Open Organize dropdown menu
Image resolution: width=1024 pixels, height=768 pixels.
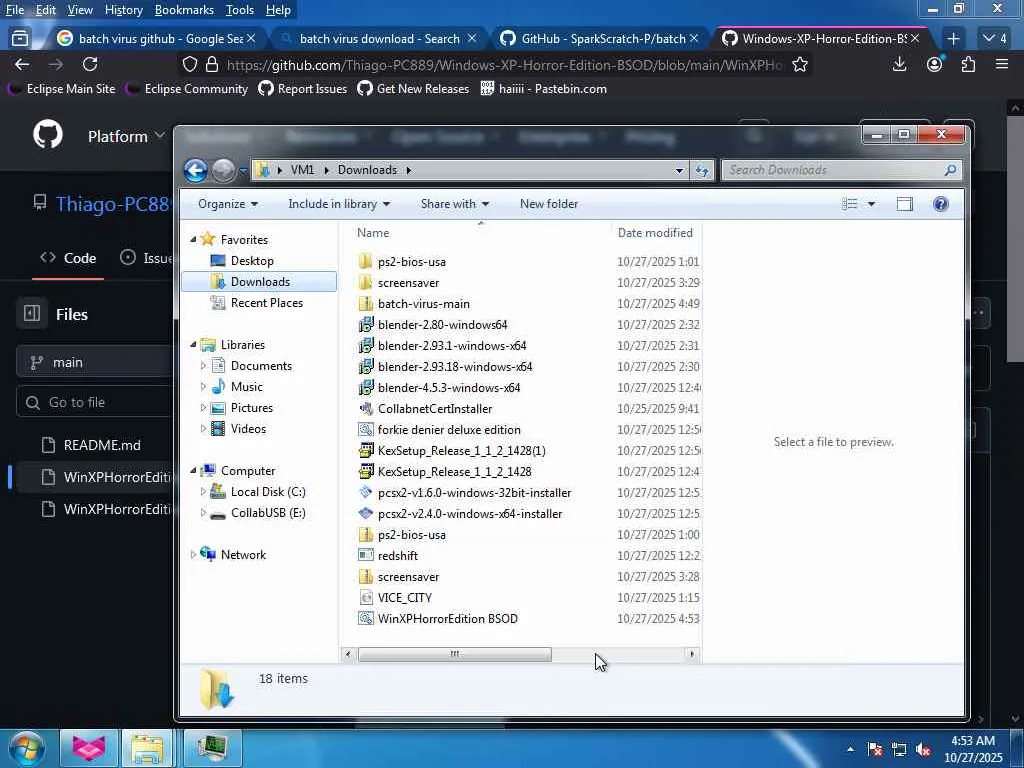[x=228, y=204]
